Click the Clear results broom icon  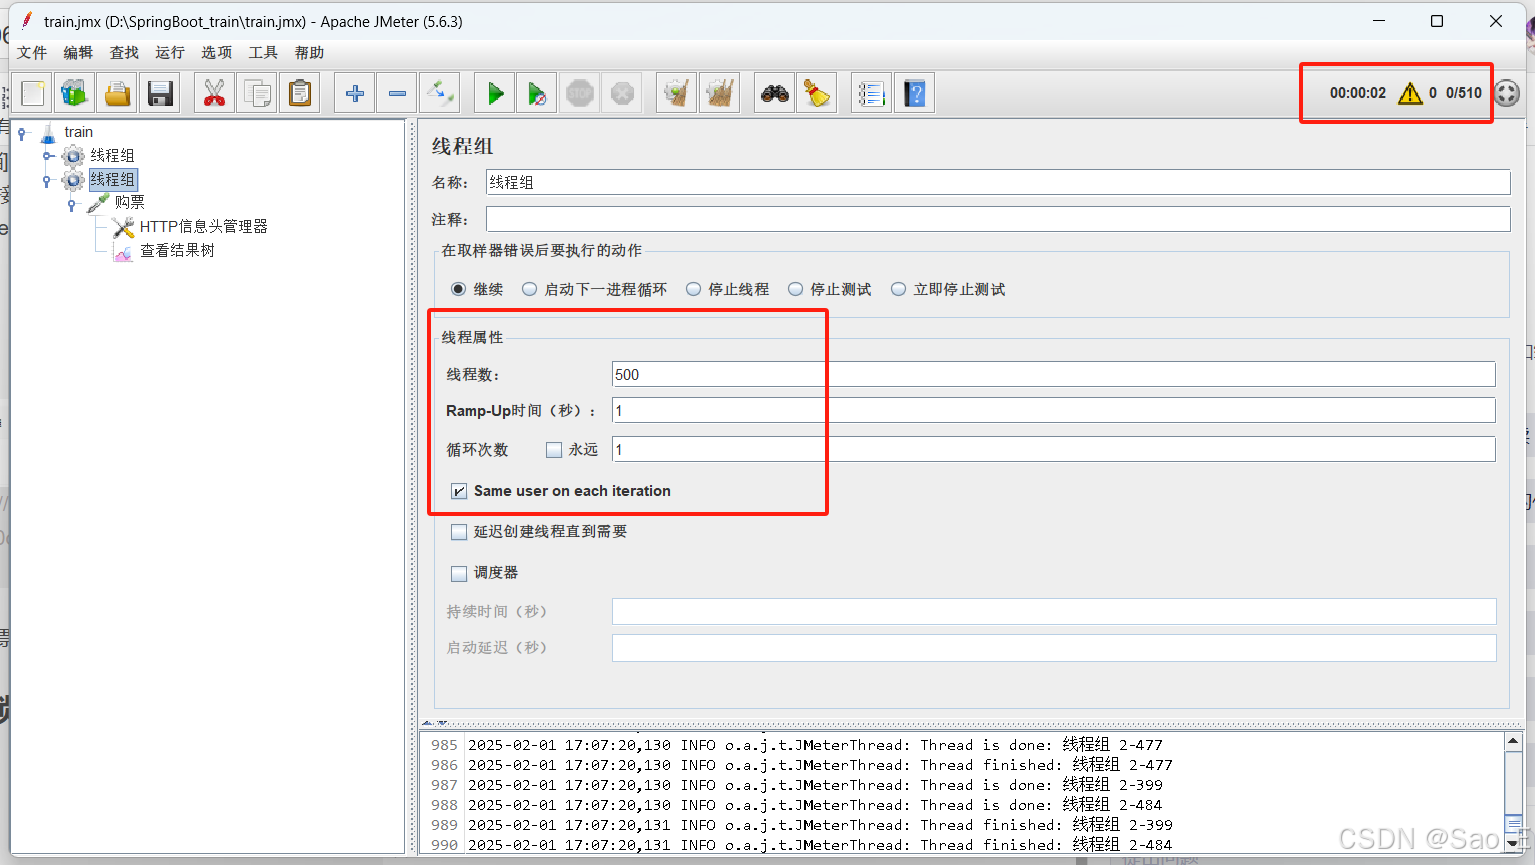(677, 93)
